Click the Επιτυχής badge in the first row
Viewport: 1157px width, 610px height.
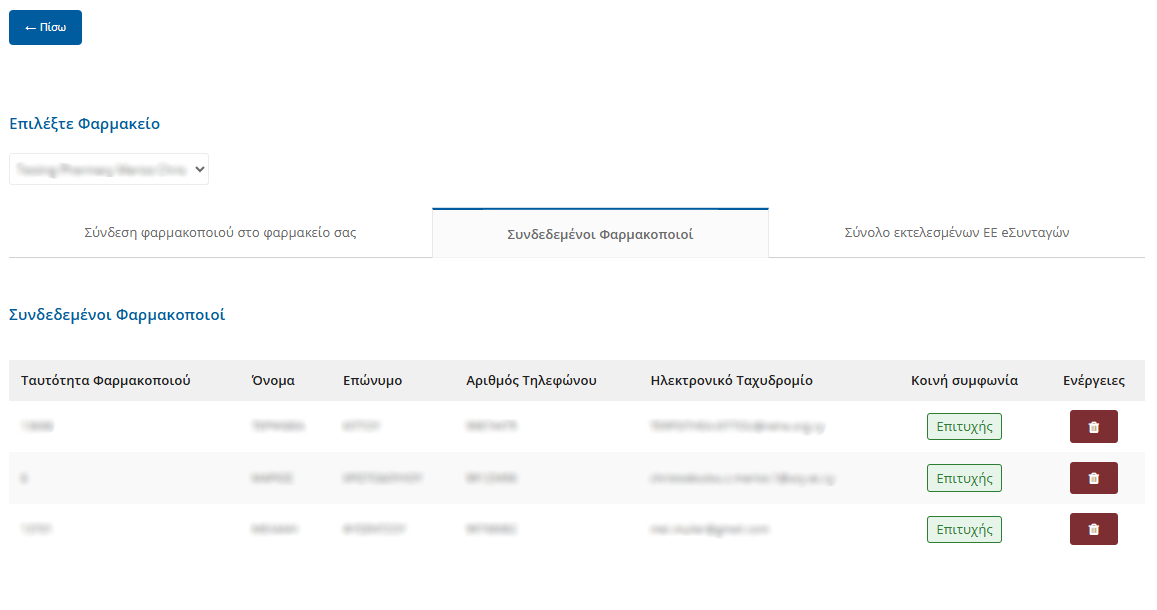pyautogui.click(x=963, y=426)
